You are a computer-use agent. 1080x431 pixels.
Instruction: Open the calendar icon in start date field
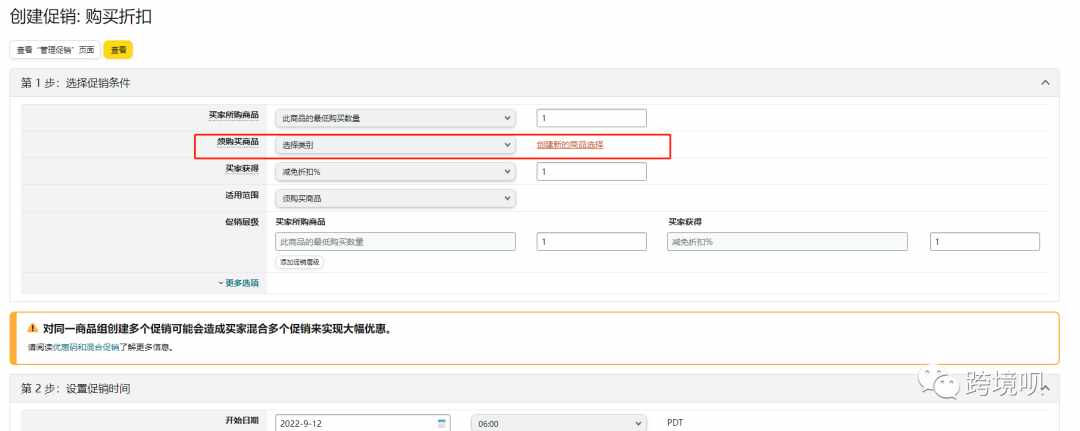pos(442,423)
